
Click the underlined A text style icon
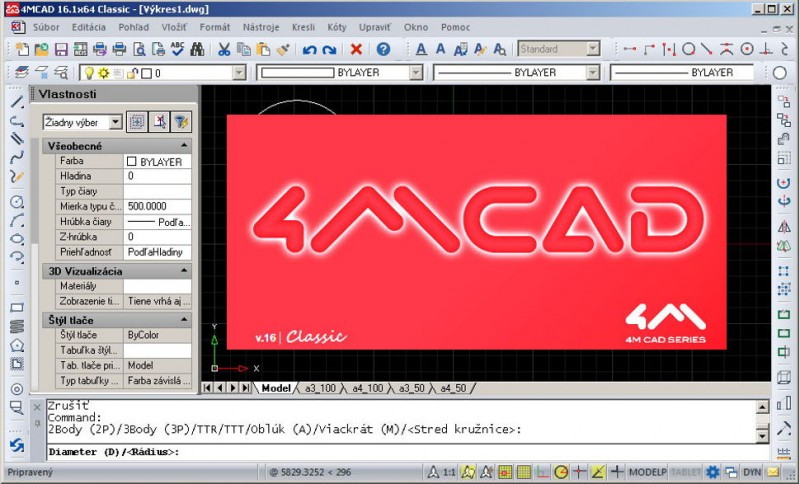pyautogui.click(x=421, y=49)
